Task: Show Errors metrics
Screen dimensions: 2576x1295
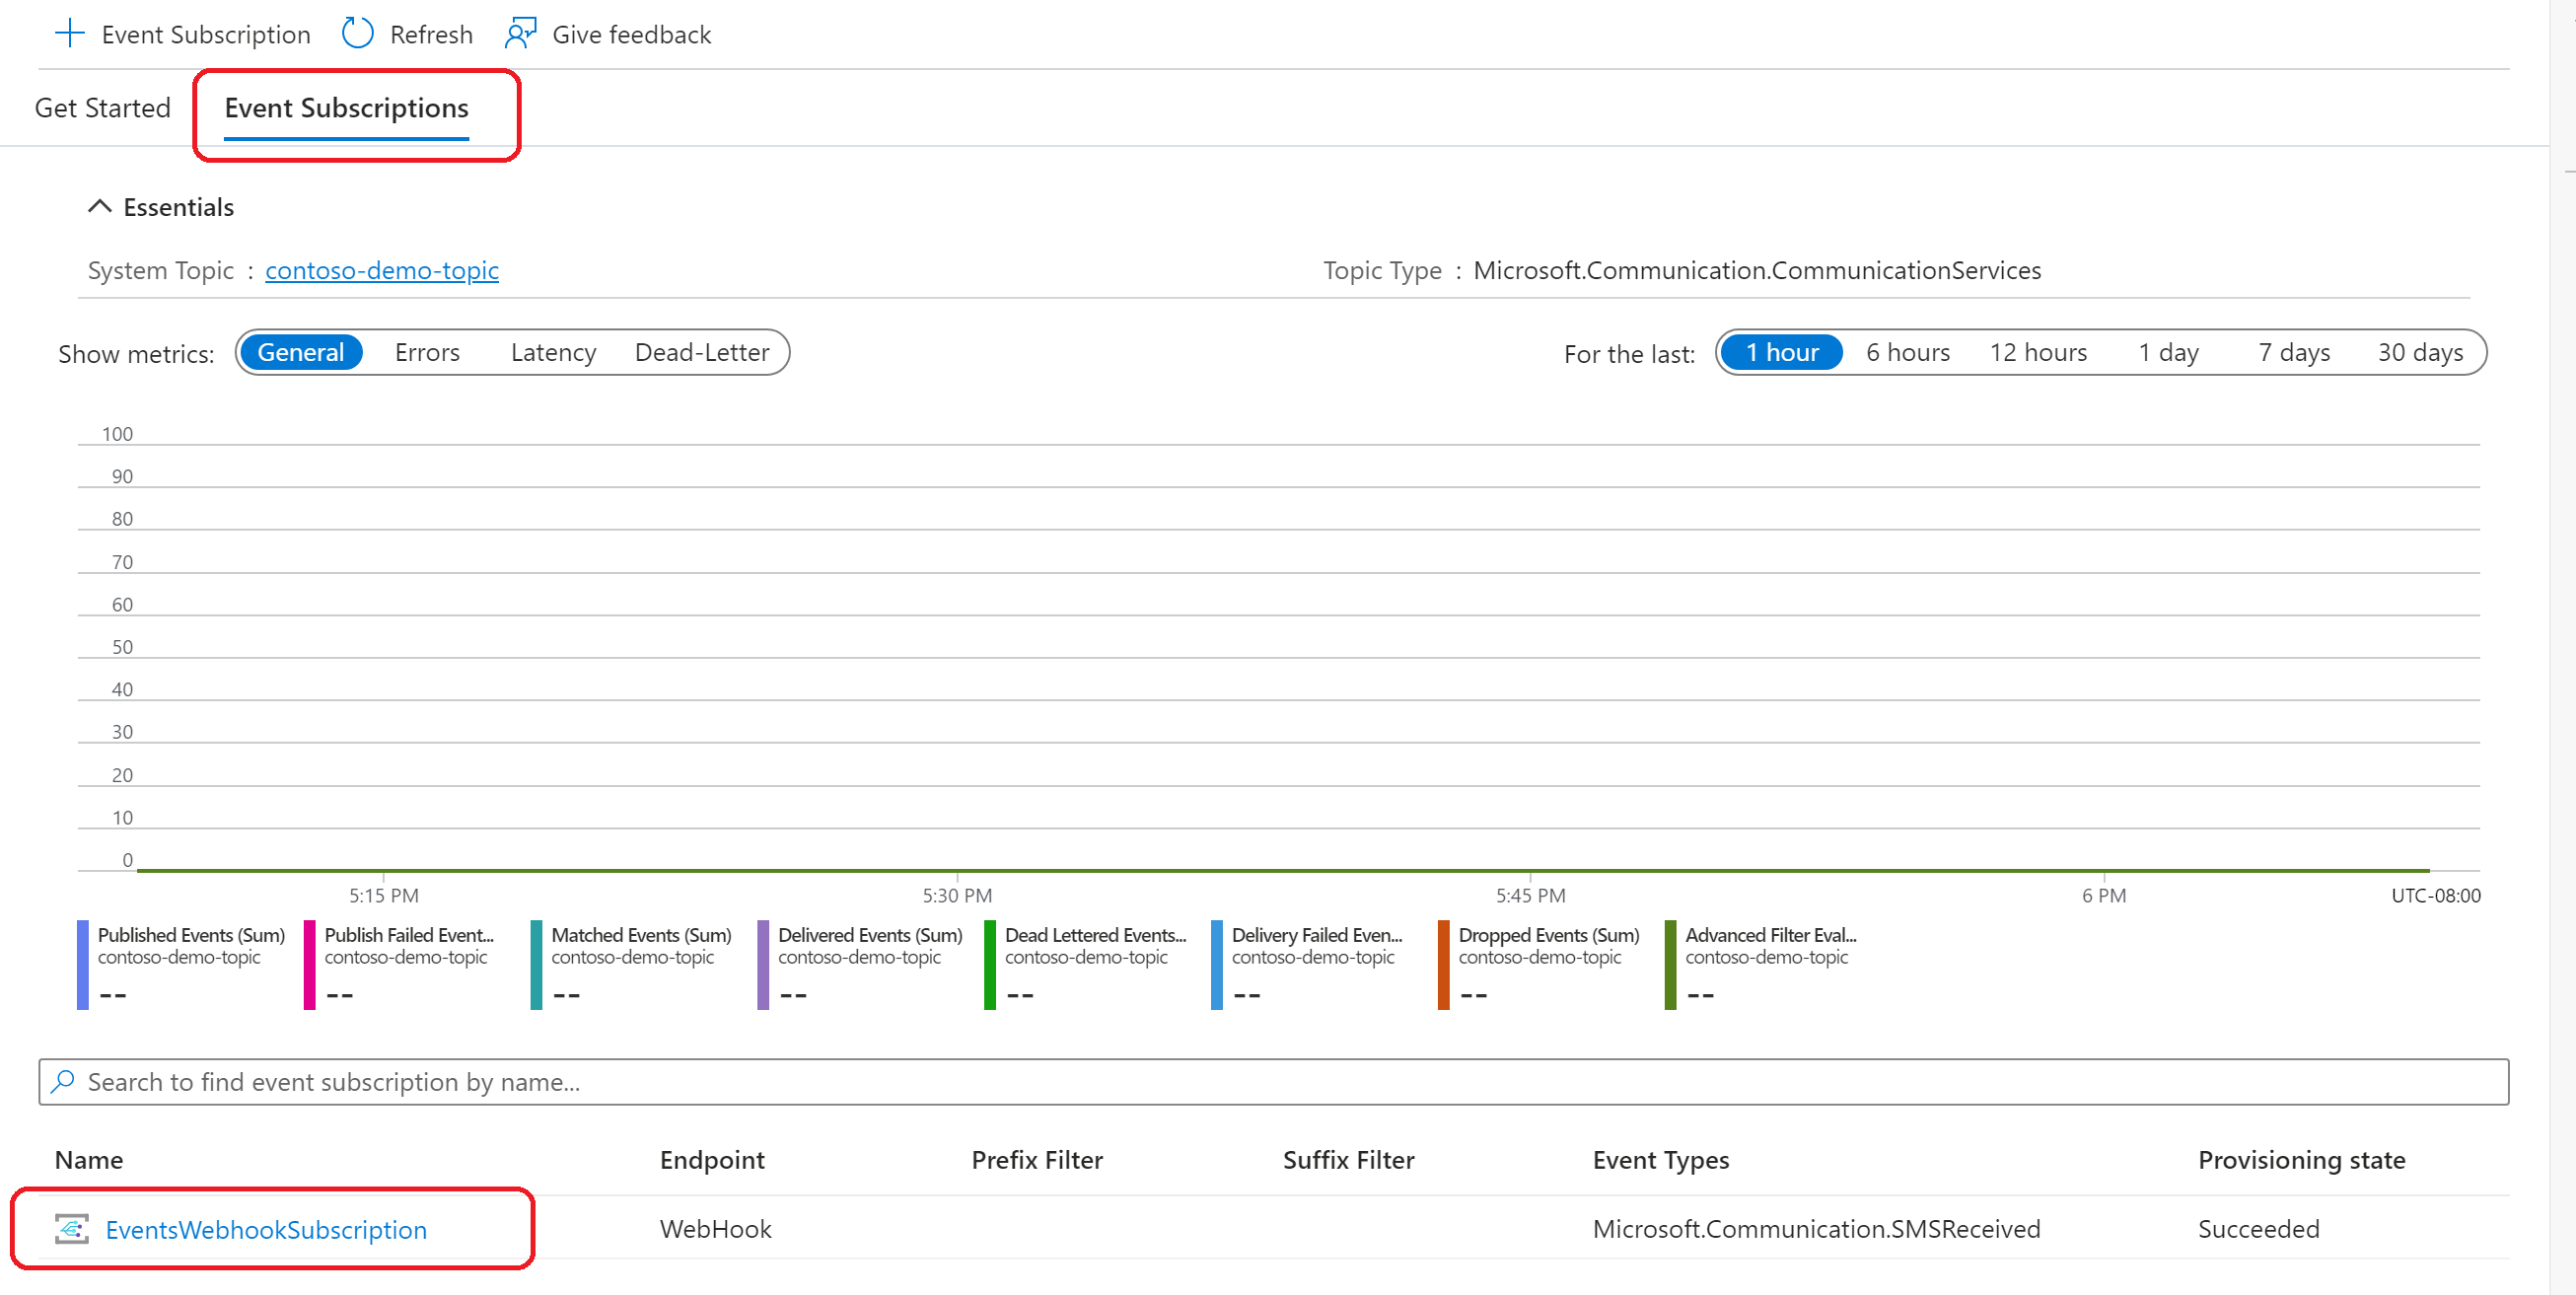Action: click(427, 353)
